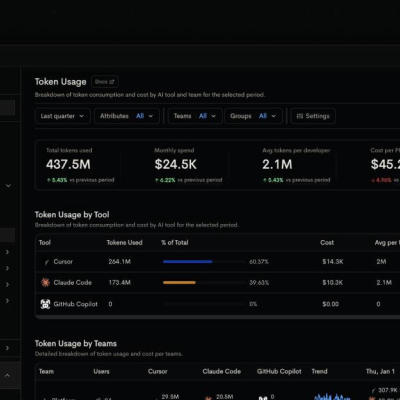Viewport: 400px width, 400px height.
Task: Sort by the Cost column header
Action: click(x=327, y=243)
